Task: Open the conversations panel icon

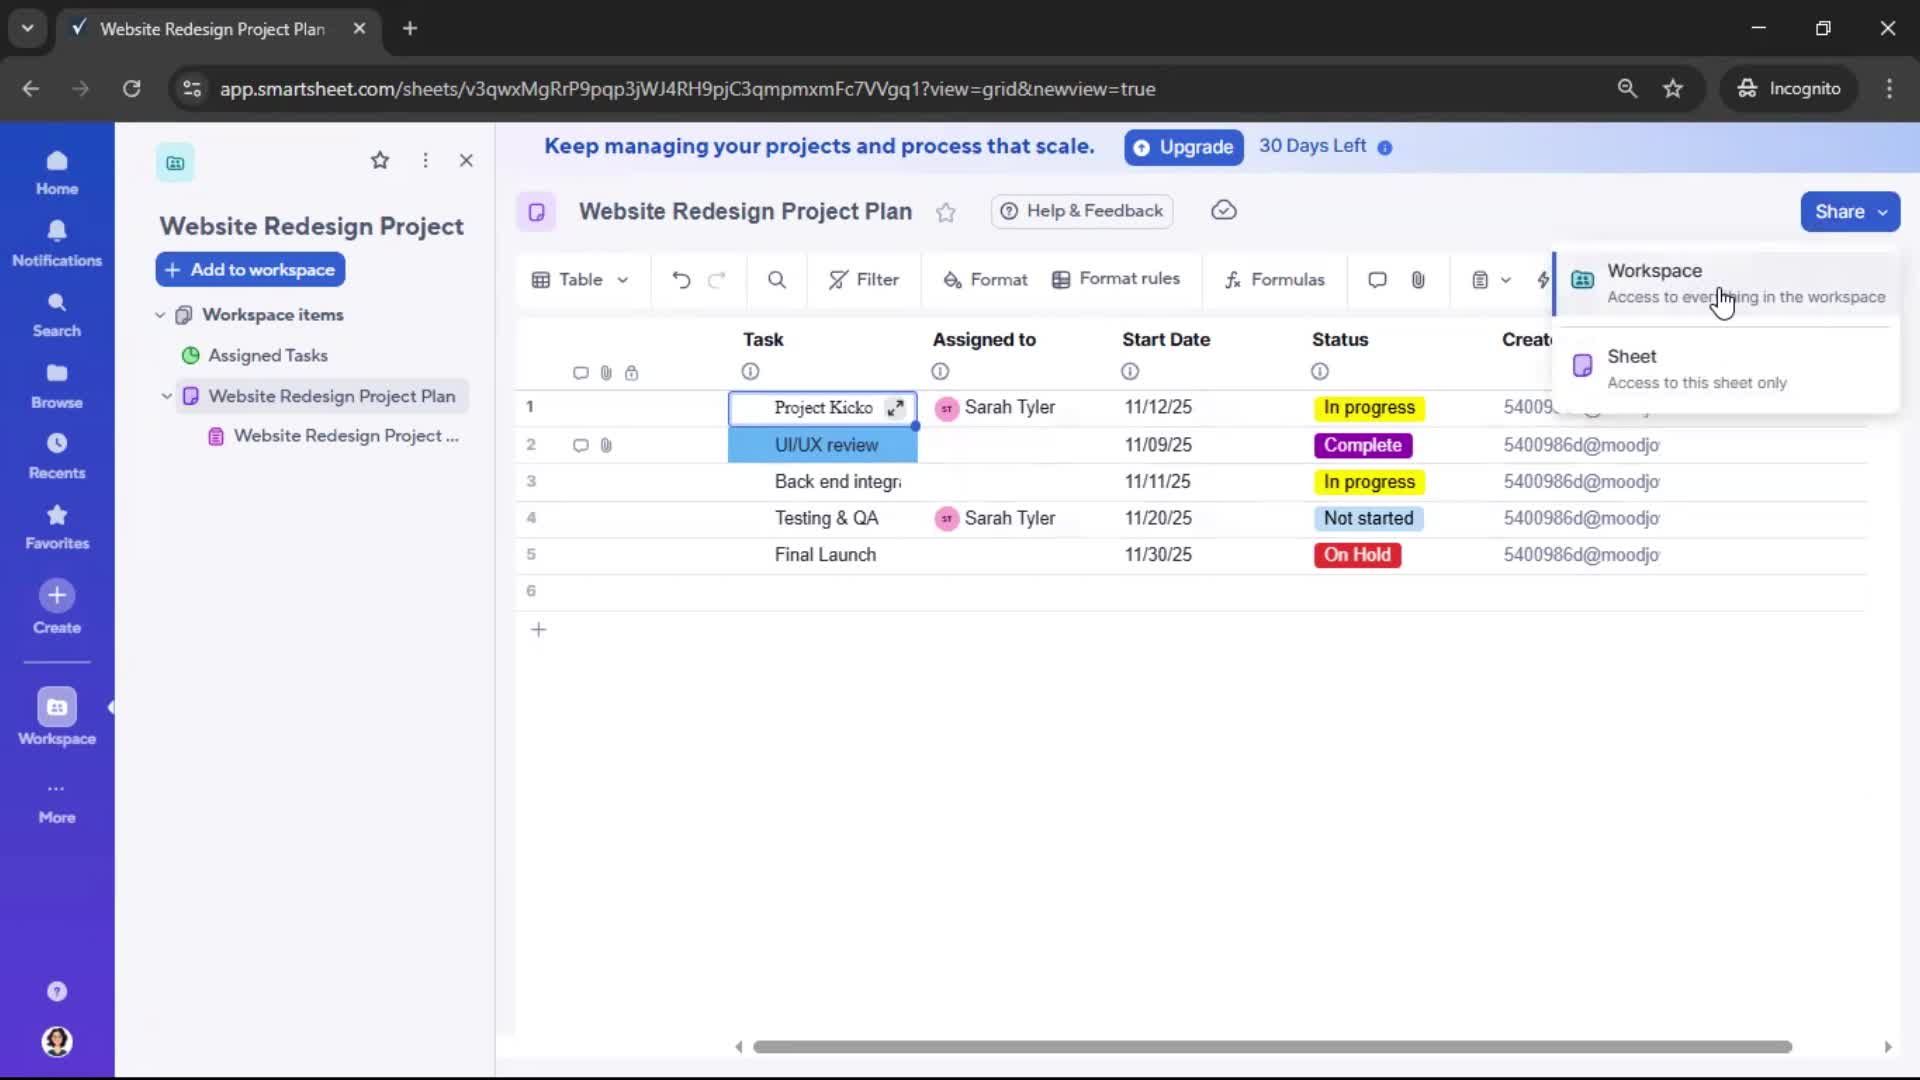Action: point(1377,280)
